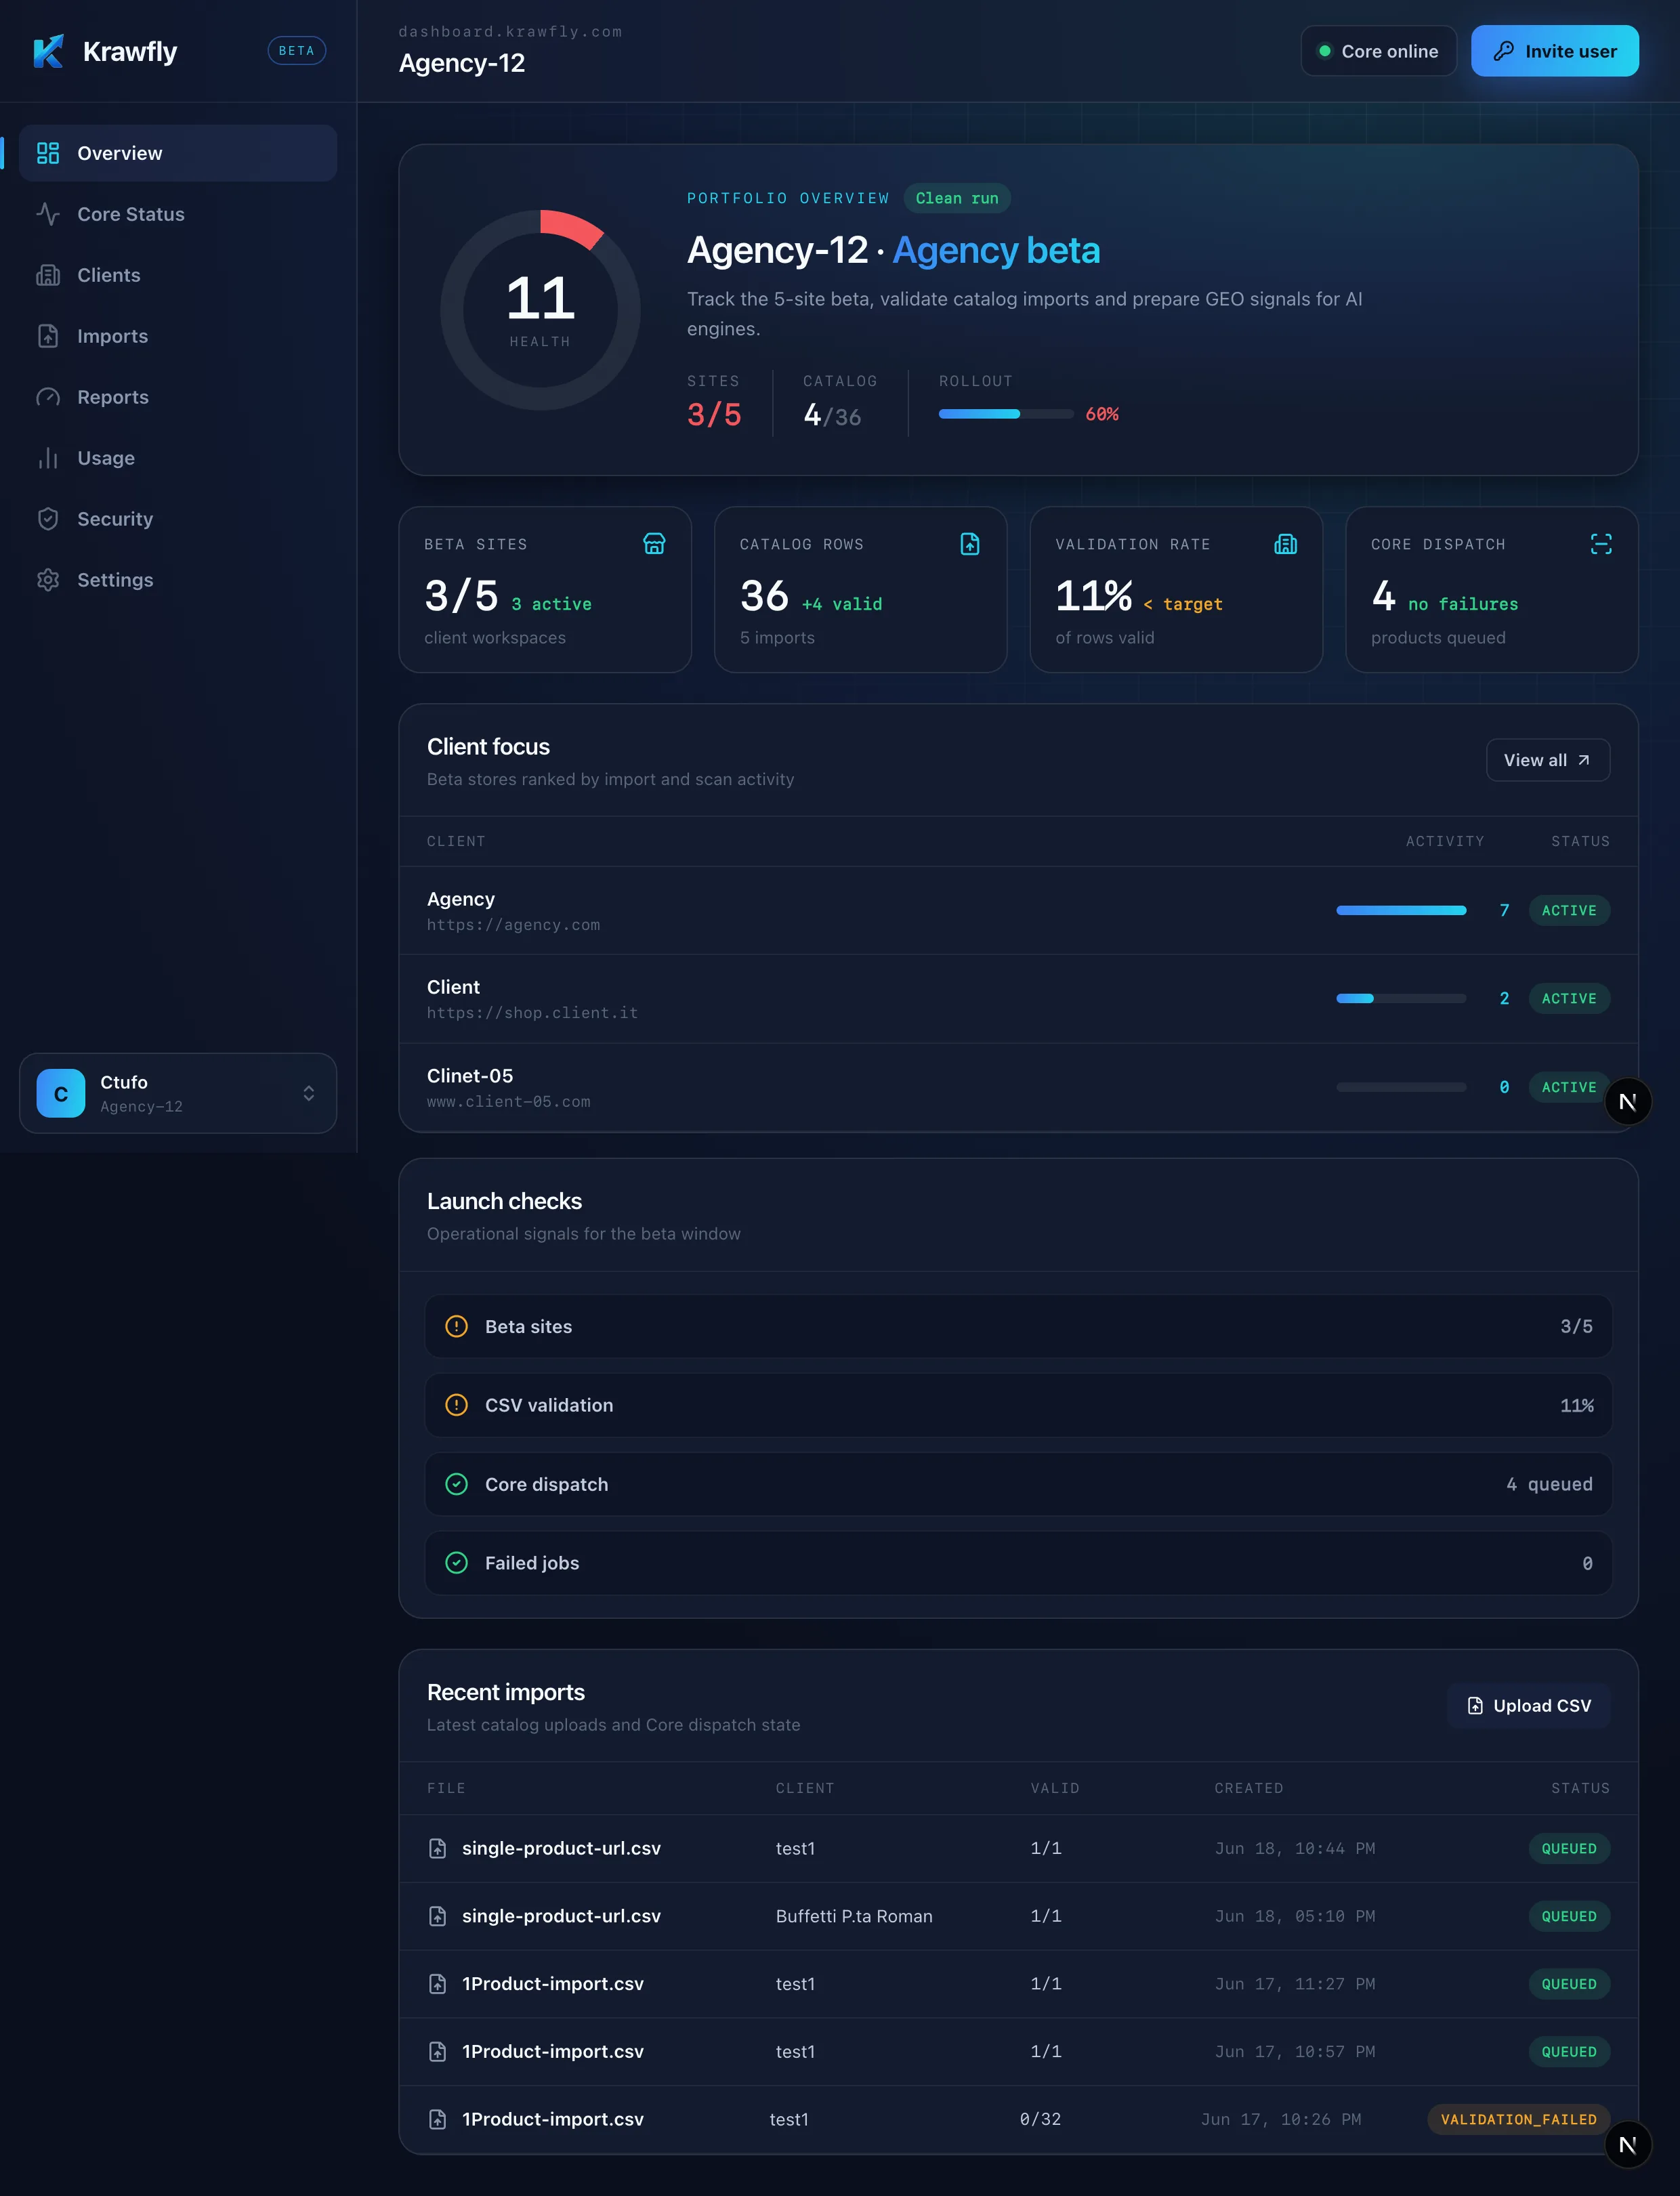The width and height of the screenshot is (1680, 2196).
Task: Click the Beta sites launch check row
Action: click(1018, 1327)
